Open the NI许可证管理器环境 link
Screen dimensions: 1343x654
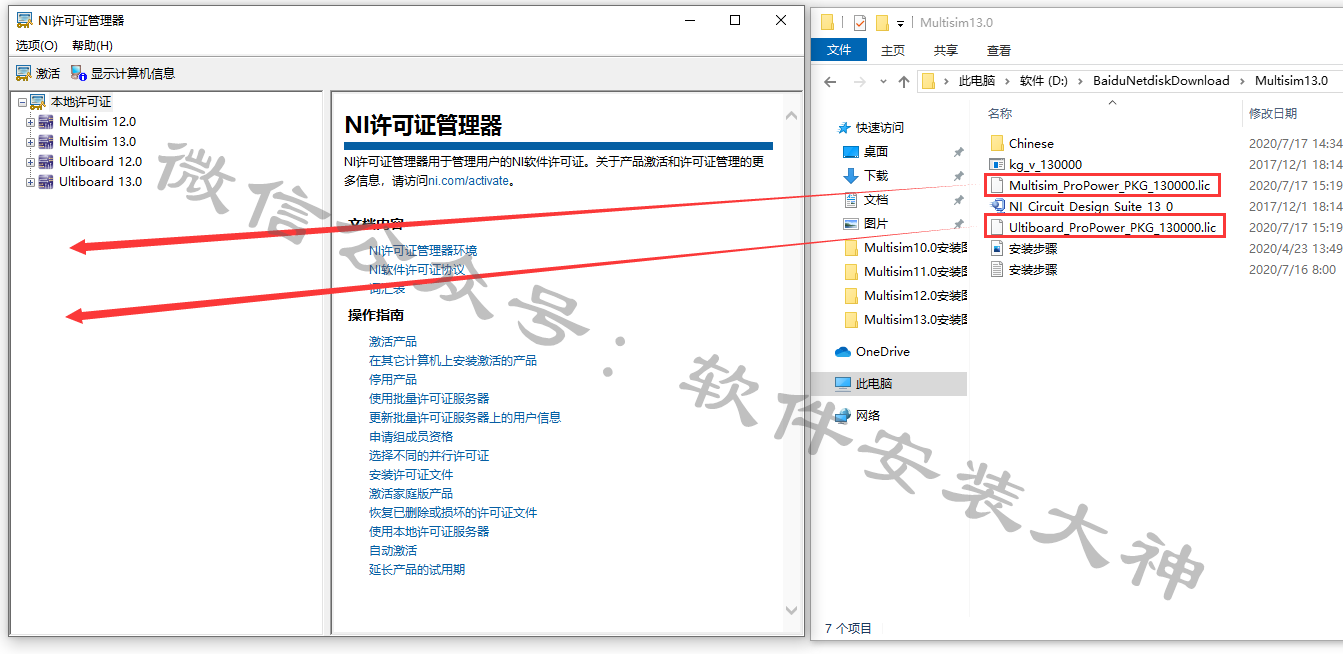click(423, 250)
